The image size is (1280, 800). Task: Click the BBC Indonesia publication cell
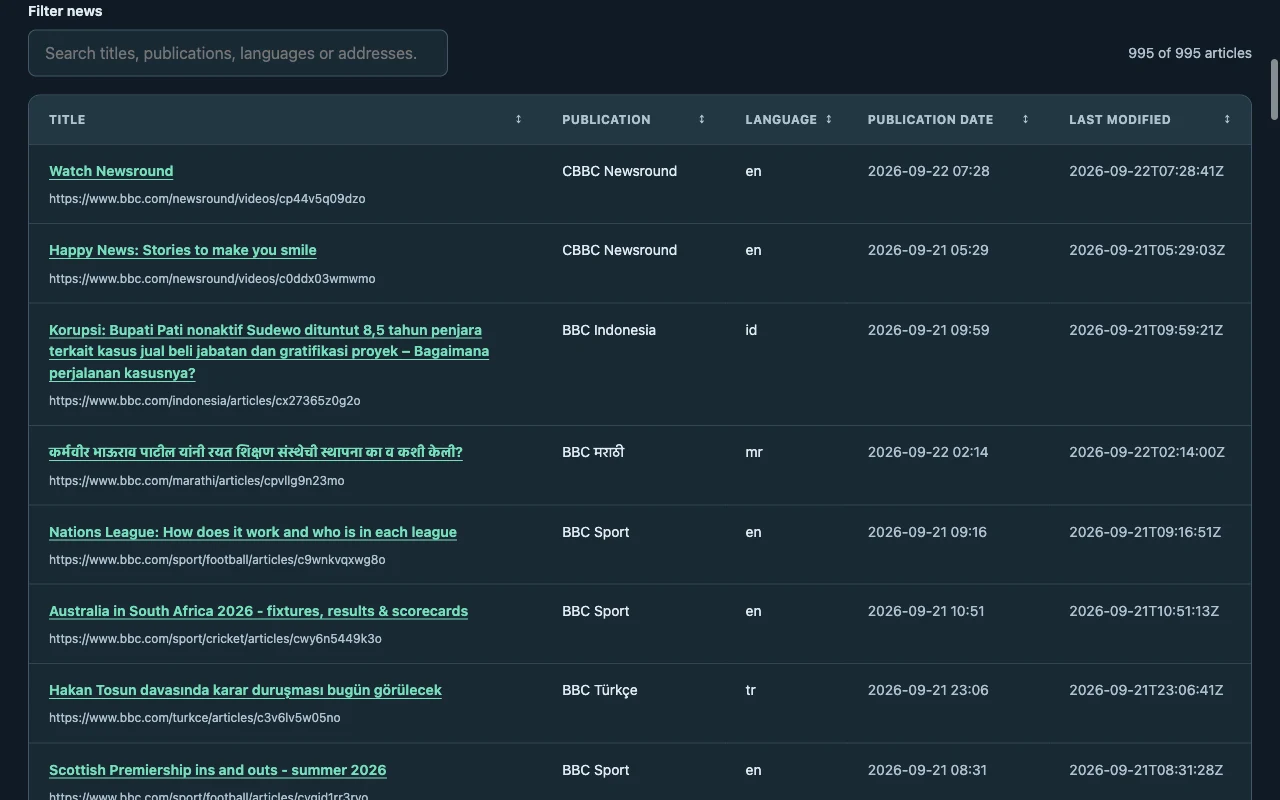[609, 330]
